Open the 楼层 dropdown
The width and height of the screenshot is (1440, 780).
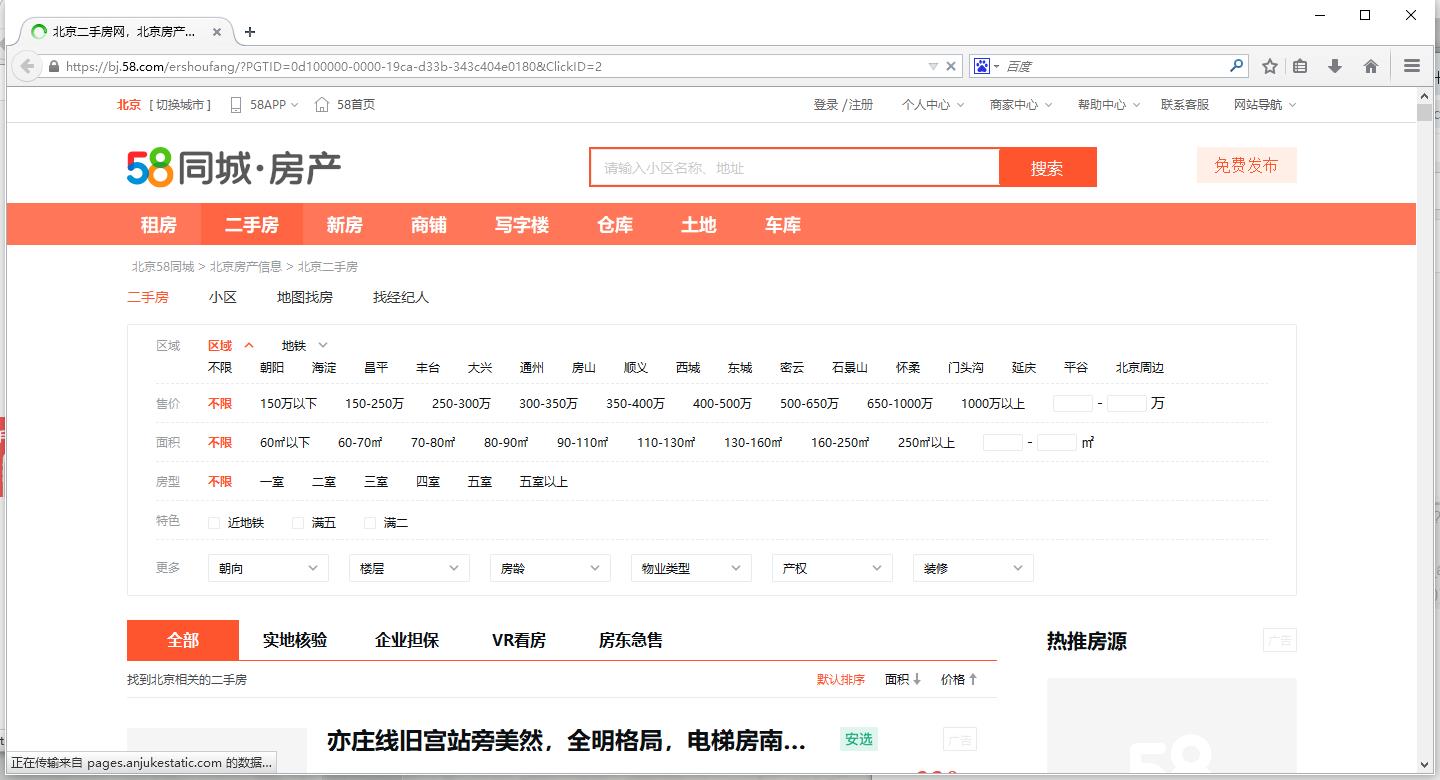coord(409,568)
